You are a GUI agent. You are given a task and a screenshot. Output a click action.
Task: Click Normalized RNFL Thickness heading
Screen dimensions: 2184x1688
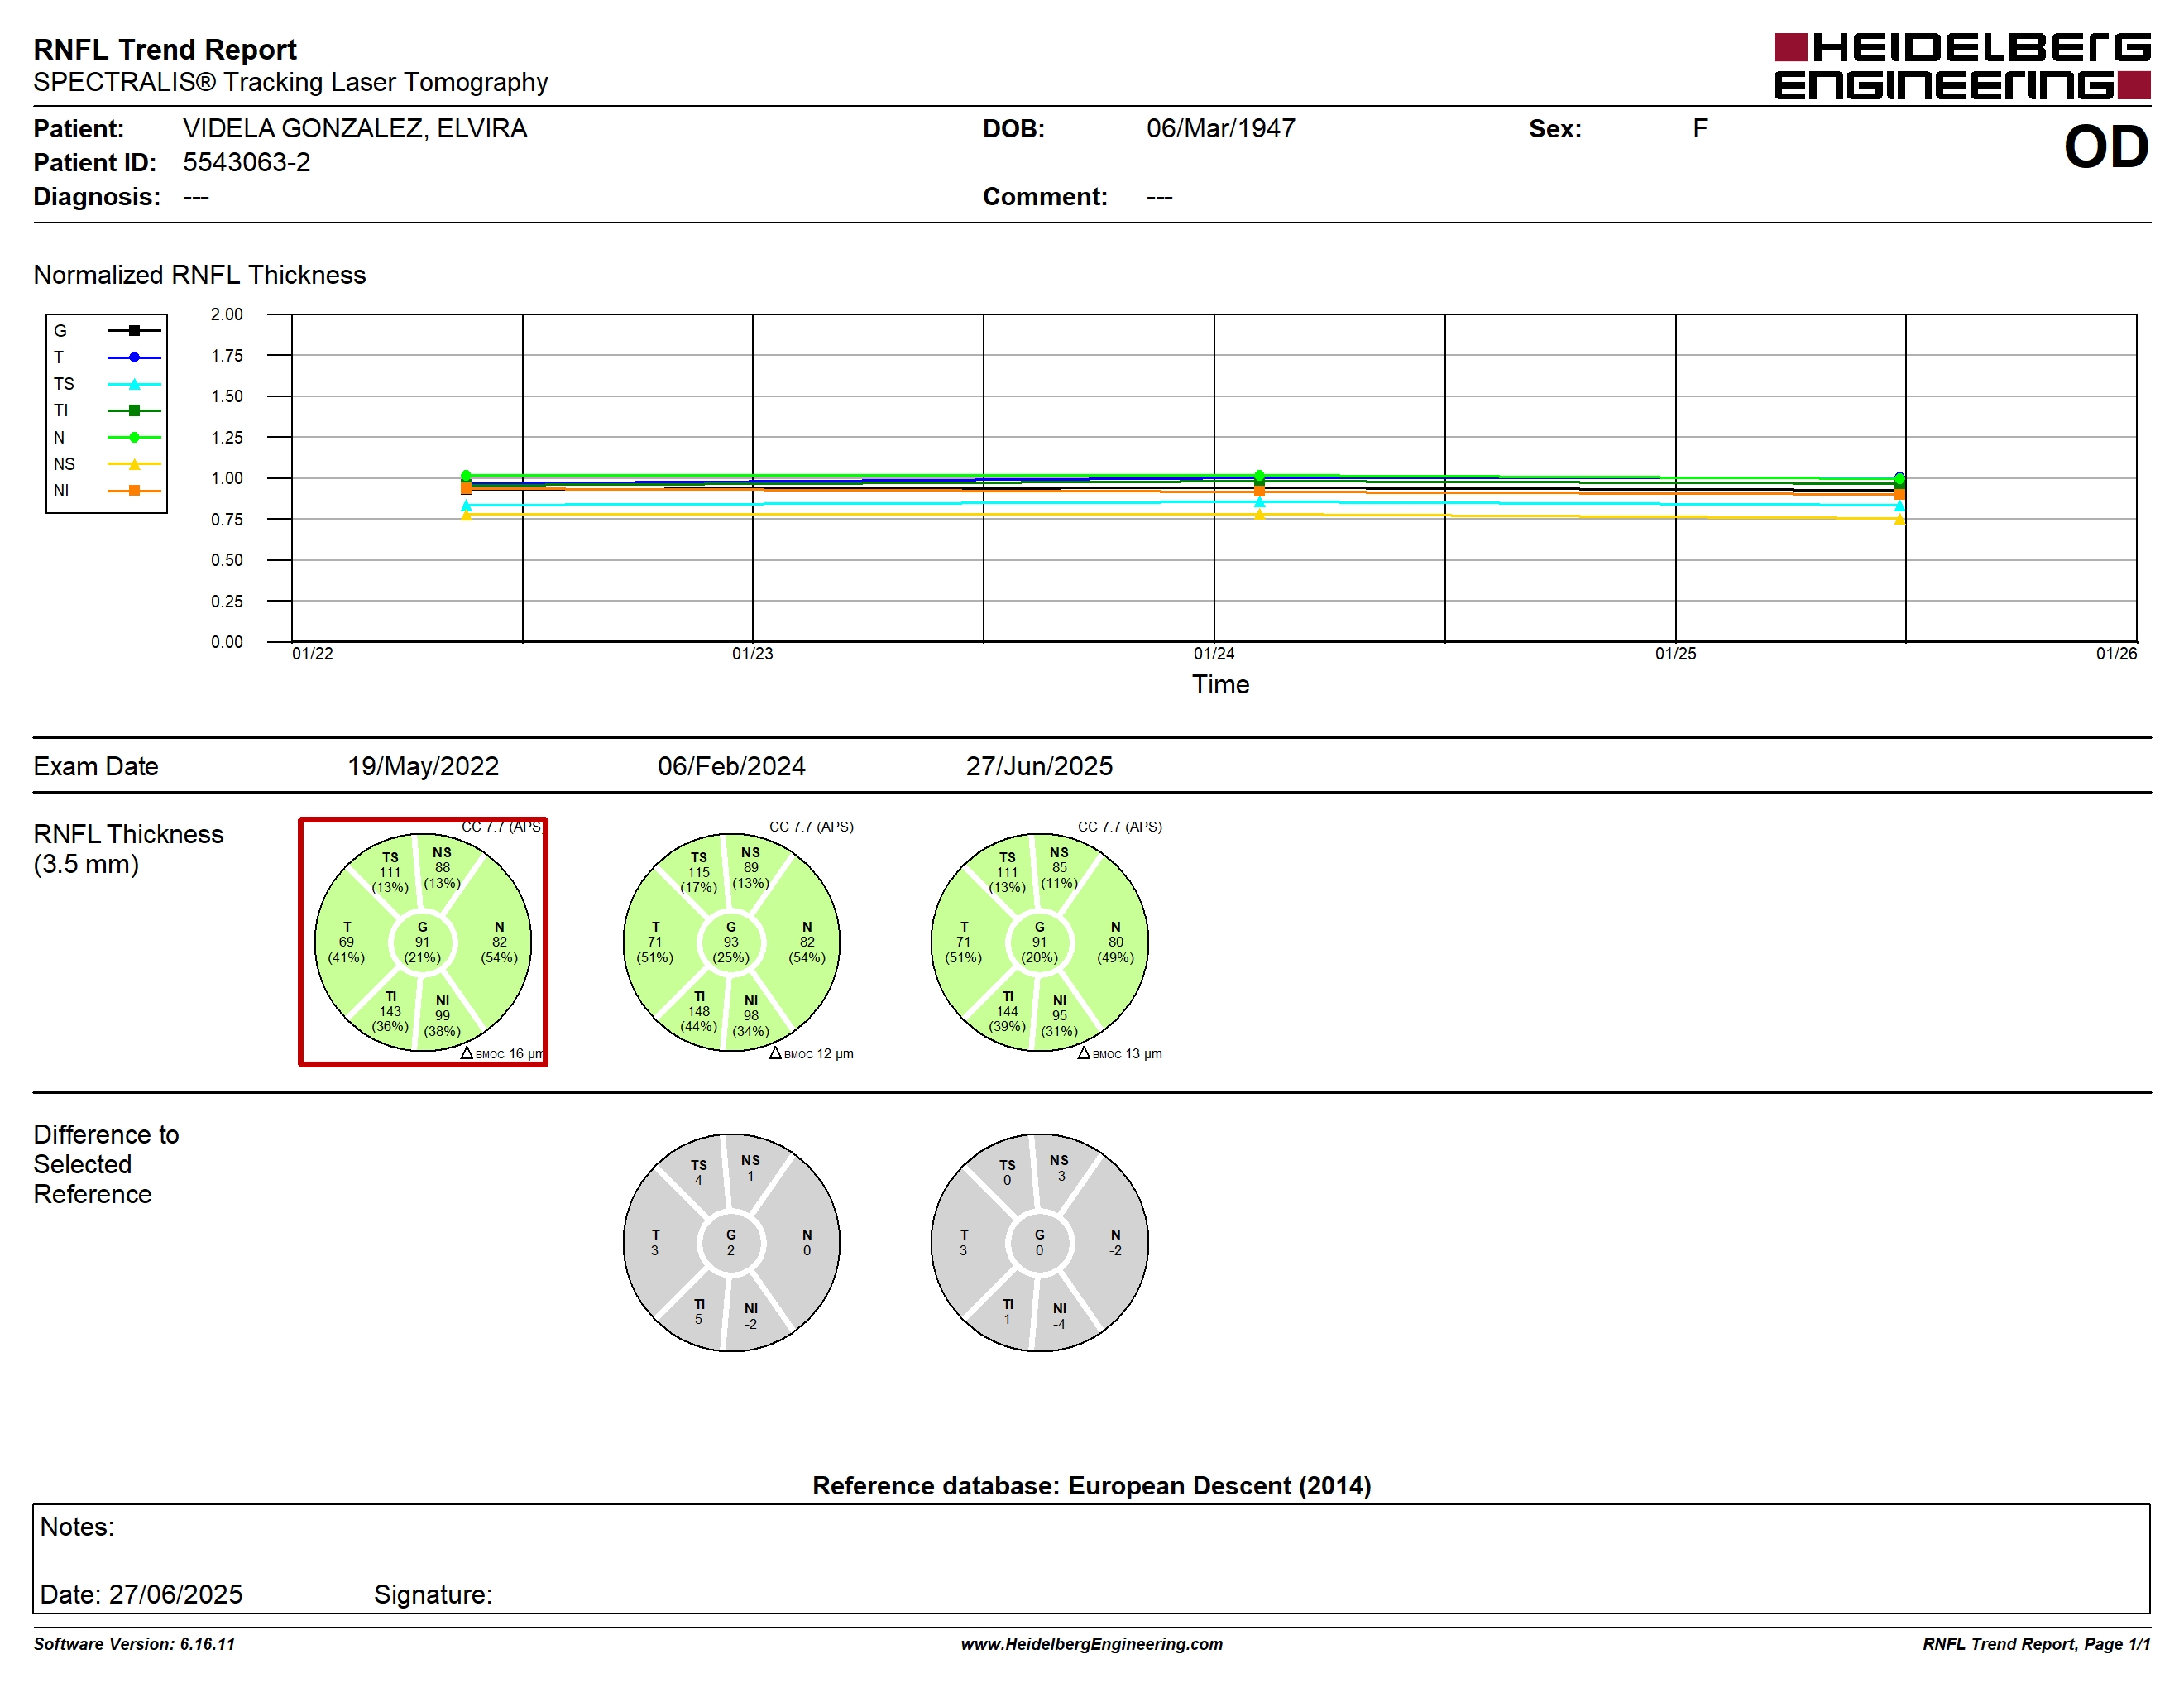click(x=200, y=275)
